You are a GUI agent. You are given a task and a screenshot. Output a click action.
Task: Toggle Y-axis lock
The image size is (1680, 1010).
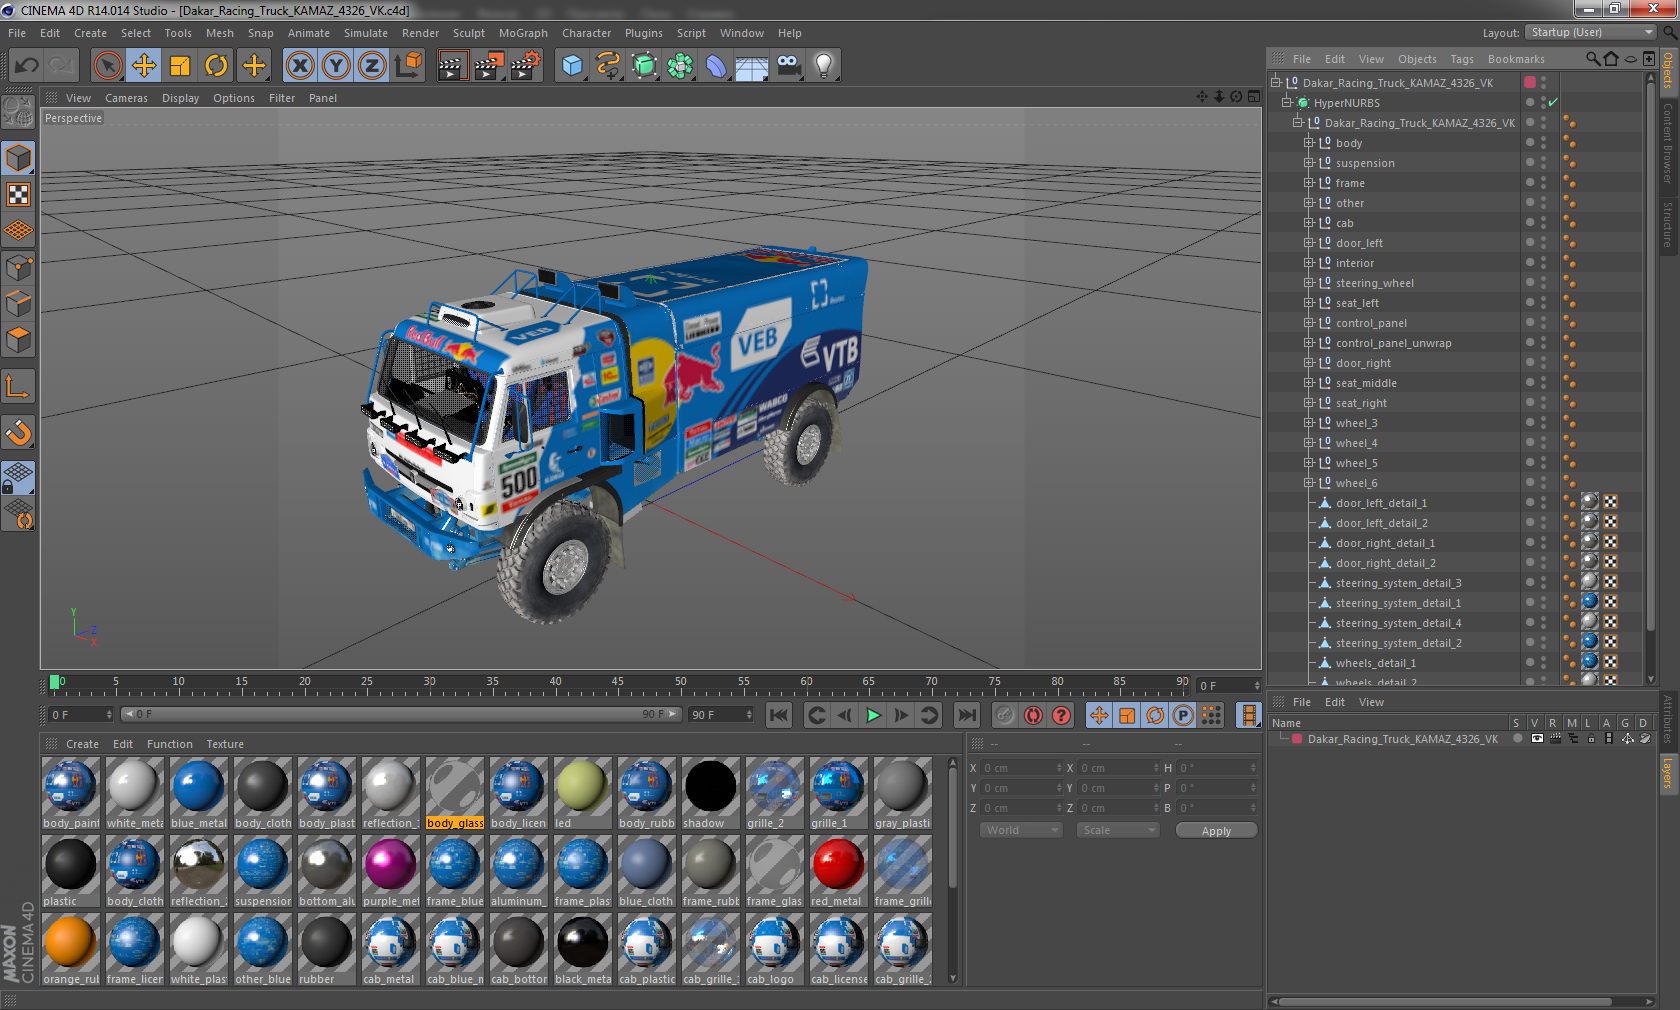point(336,66)
